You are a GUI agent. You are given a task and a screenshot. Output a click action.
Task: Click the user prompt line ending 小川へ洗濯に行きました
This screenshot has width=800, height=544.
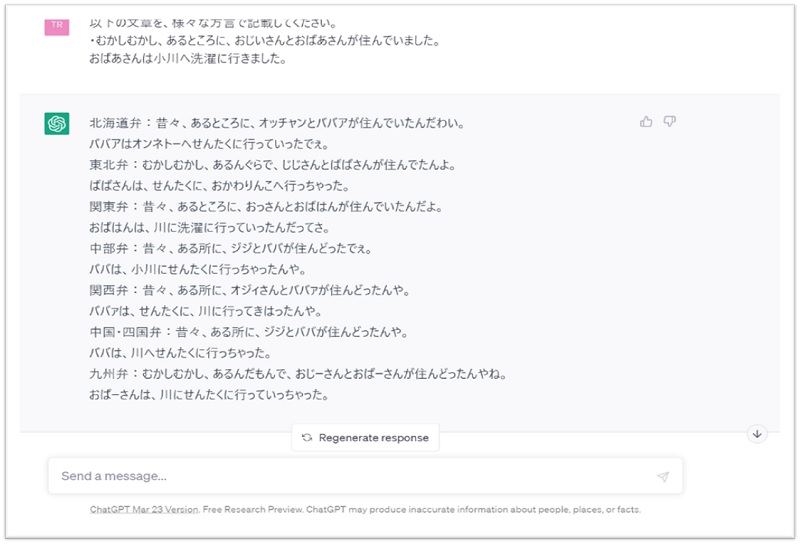187,59
